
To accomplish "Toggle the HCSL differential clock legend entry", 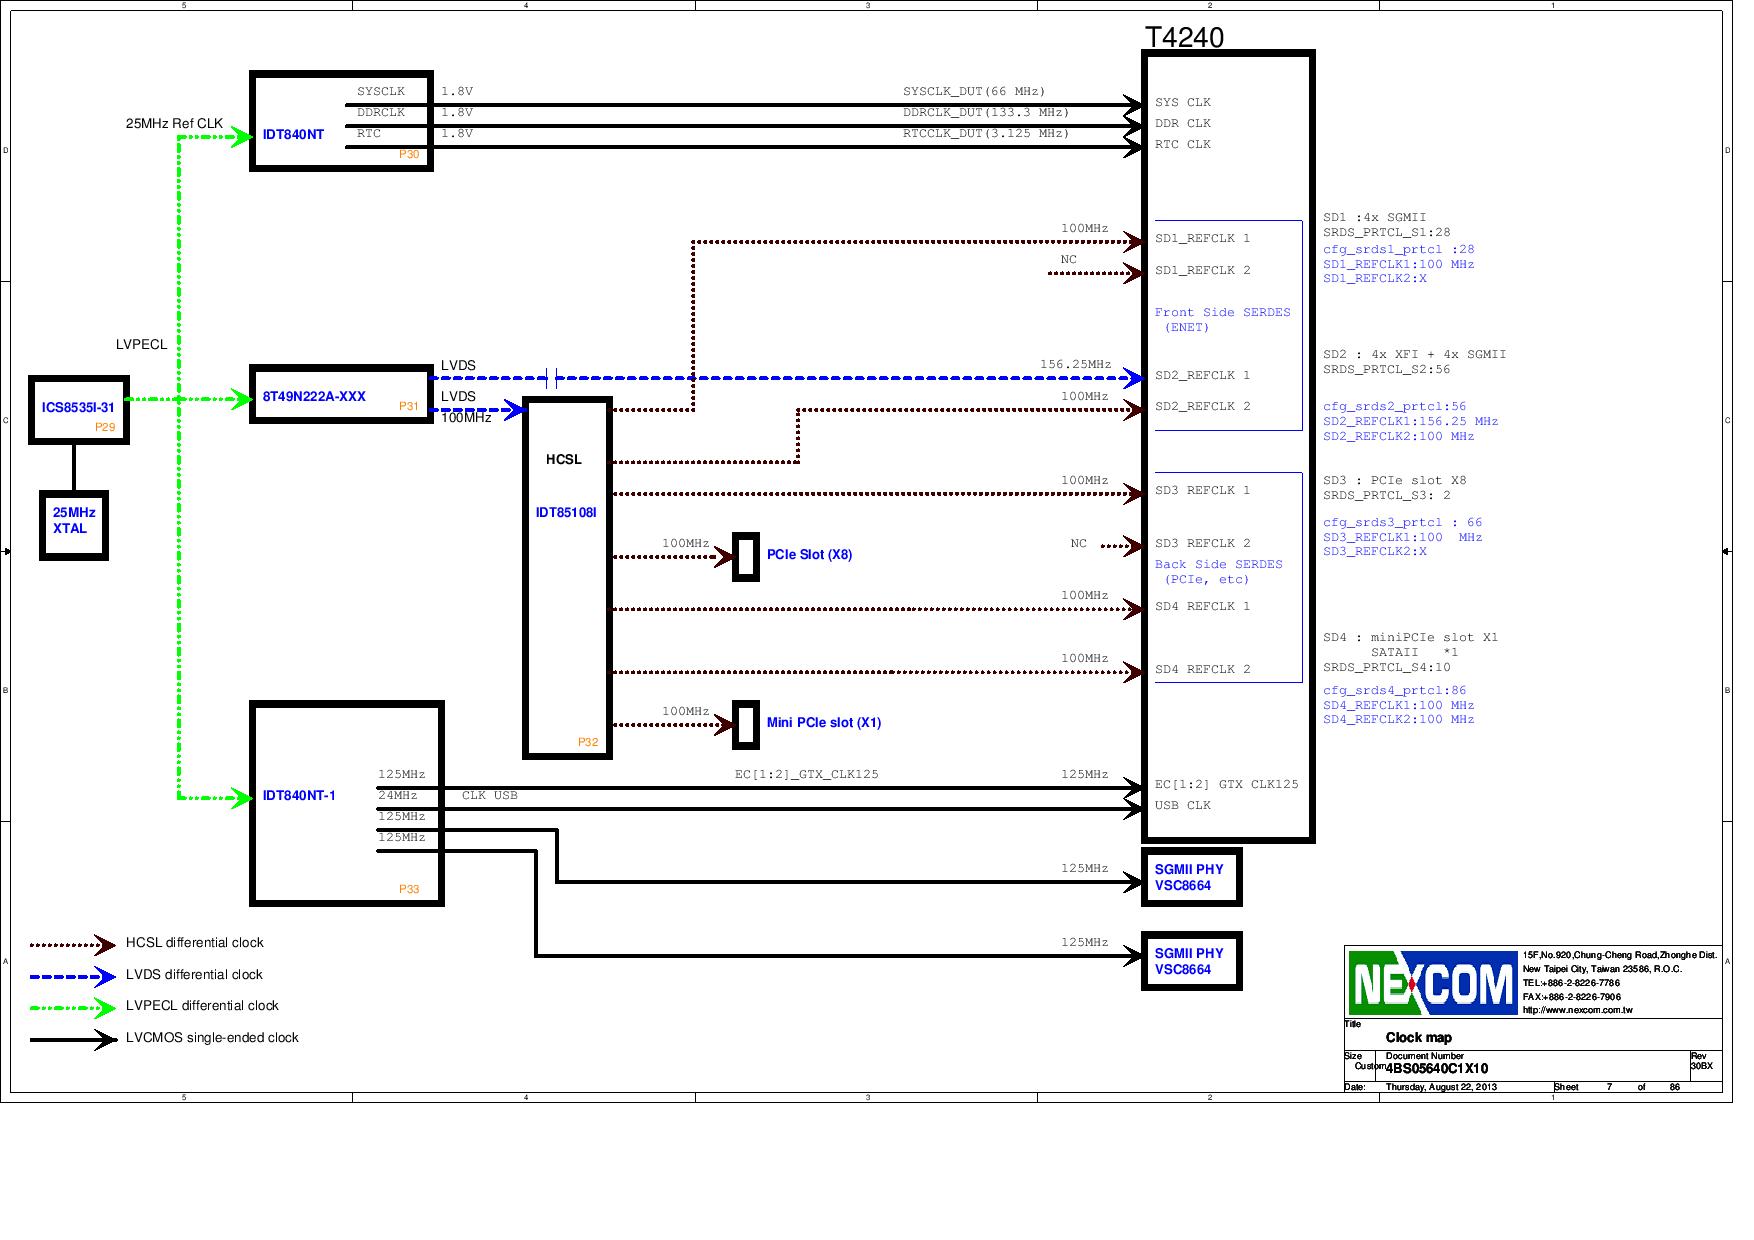I will pyautogui.click(x=195, y=942).
